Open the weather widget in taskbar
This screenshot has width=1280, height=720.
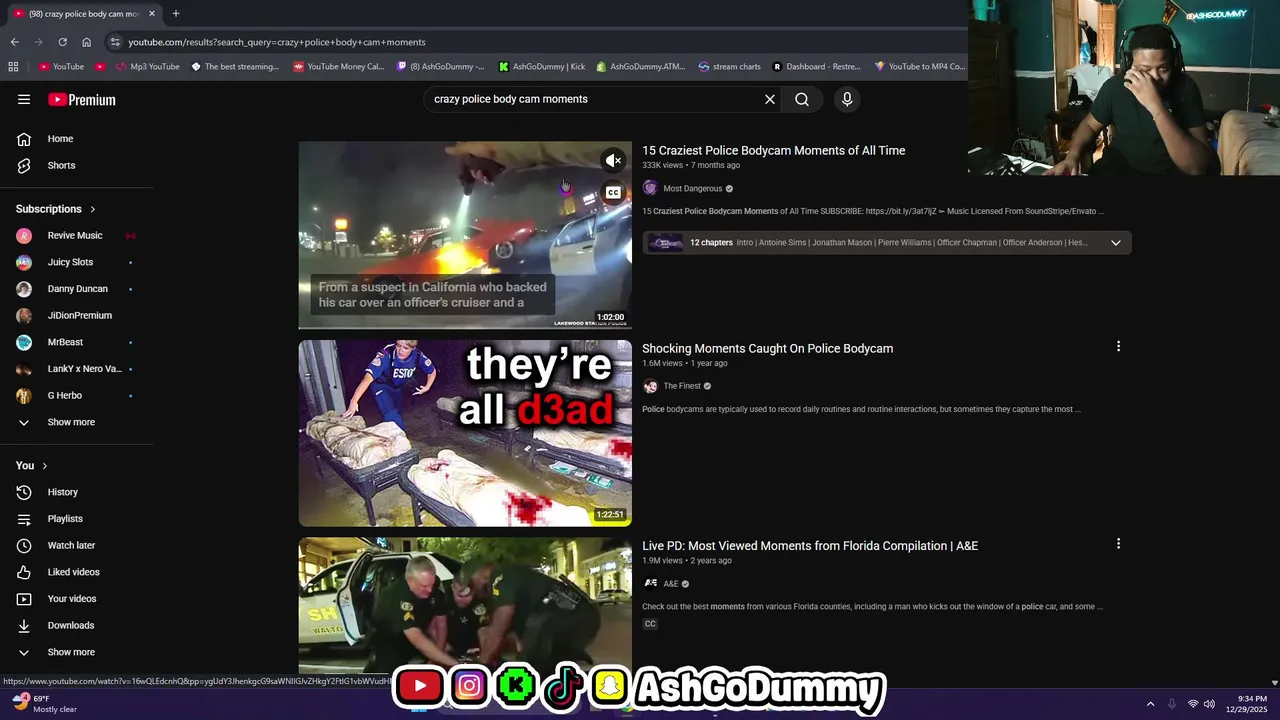pos(45,704)
